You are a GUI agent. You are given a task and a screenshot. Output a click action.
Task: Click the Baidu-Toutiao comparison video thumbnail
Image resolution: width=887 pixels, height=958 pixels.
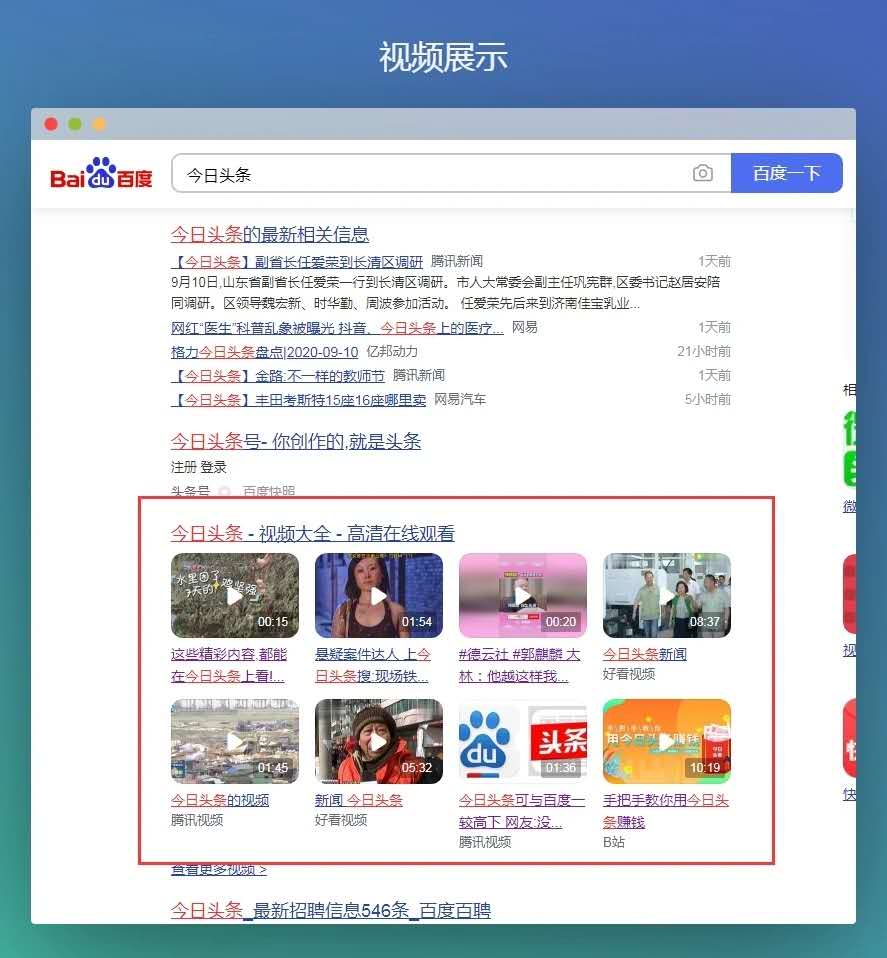(522, 740)
